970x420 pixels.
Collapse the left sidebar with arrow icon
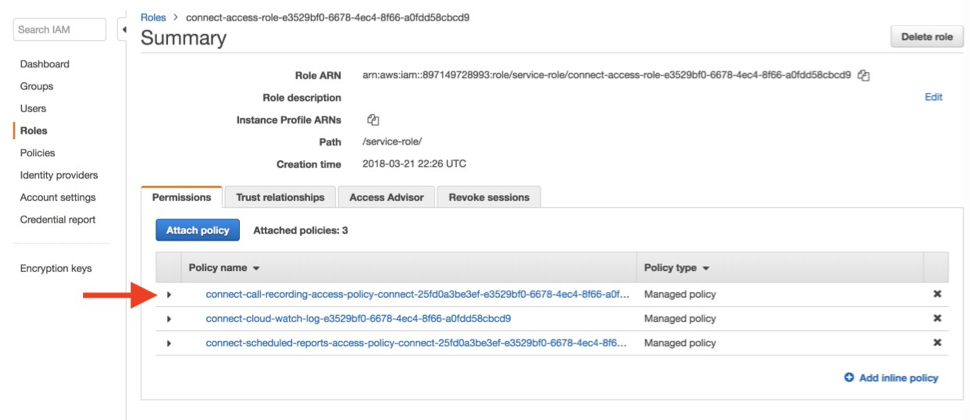[x=124, y=30]
